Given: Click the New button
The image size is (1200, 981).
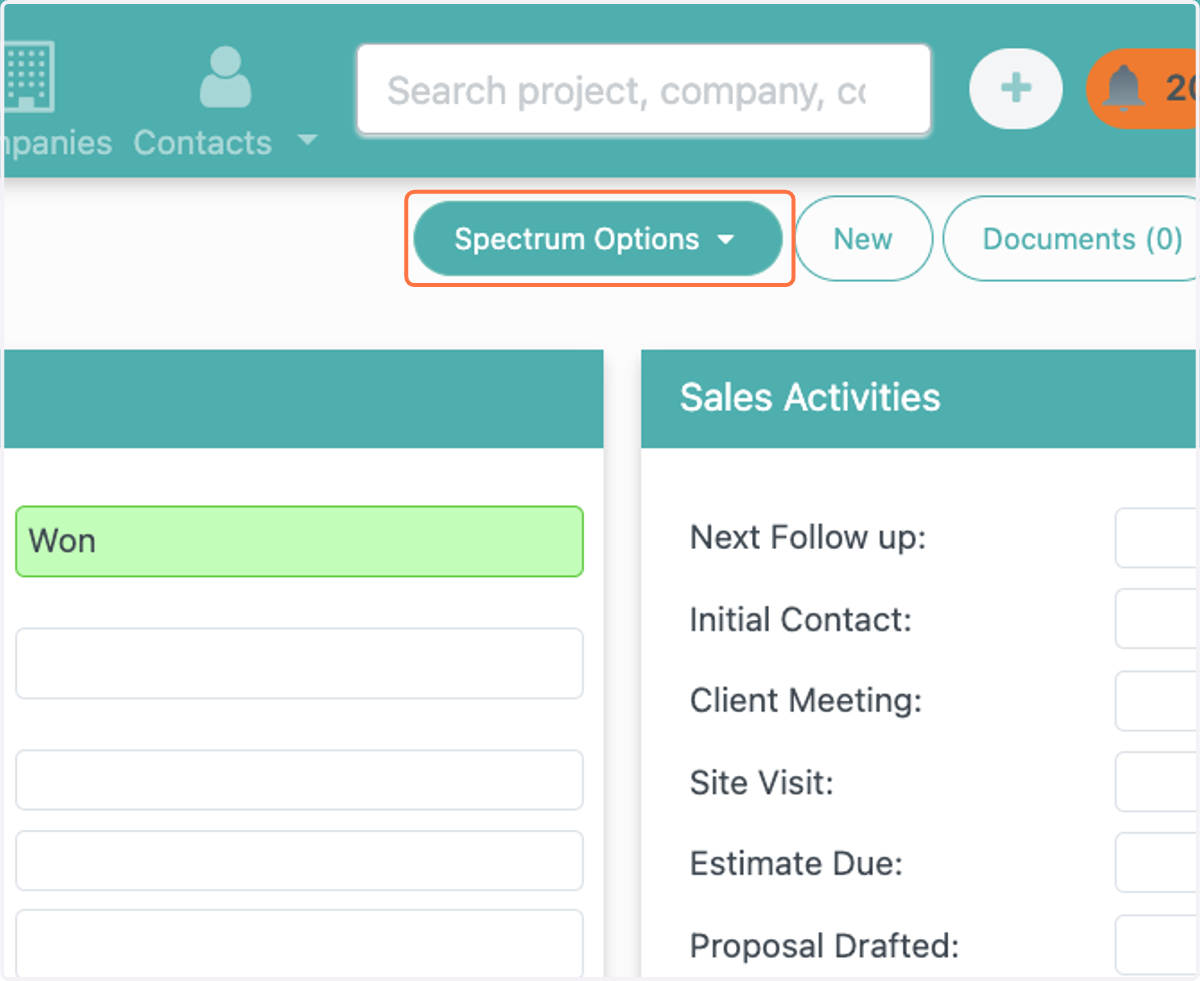Looking at the screenshot, I should coord(863,239).
